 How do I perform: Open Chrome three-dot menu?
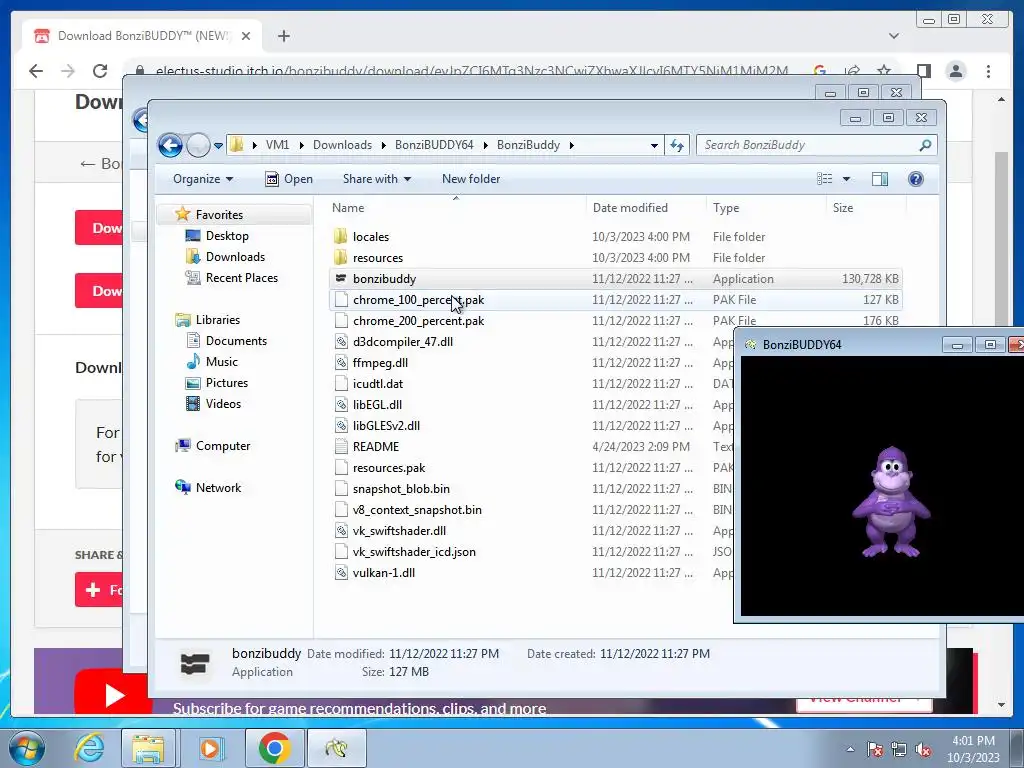coord(988,71)
